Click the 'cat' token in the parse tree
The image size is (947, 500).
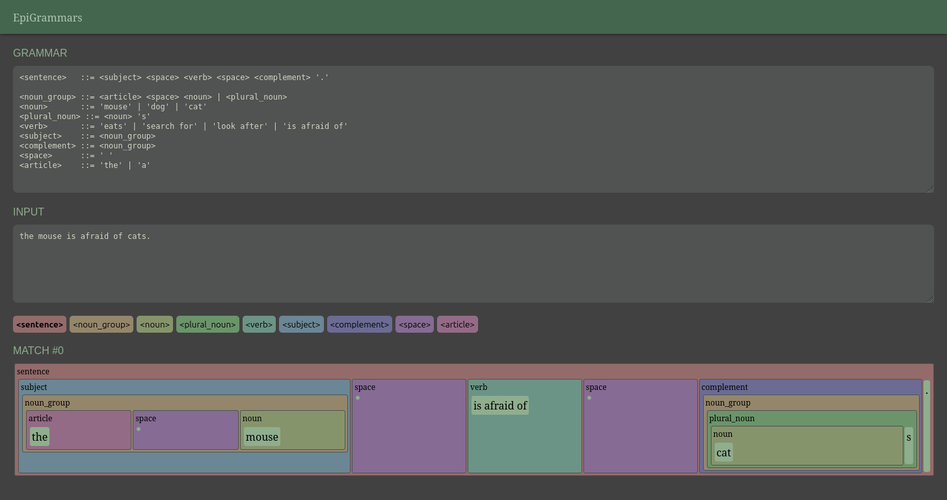[724, 452]
